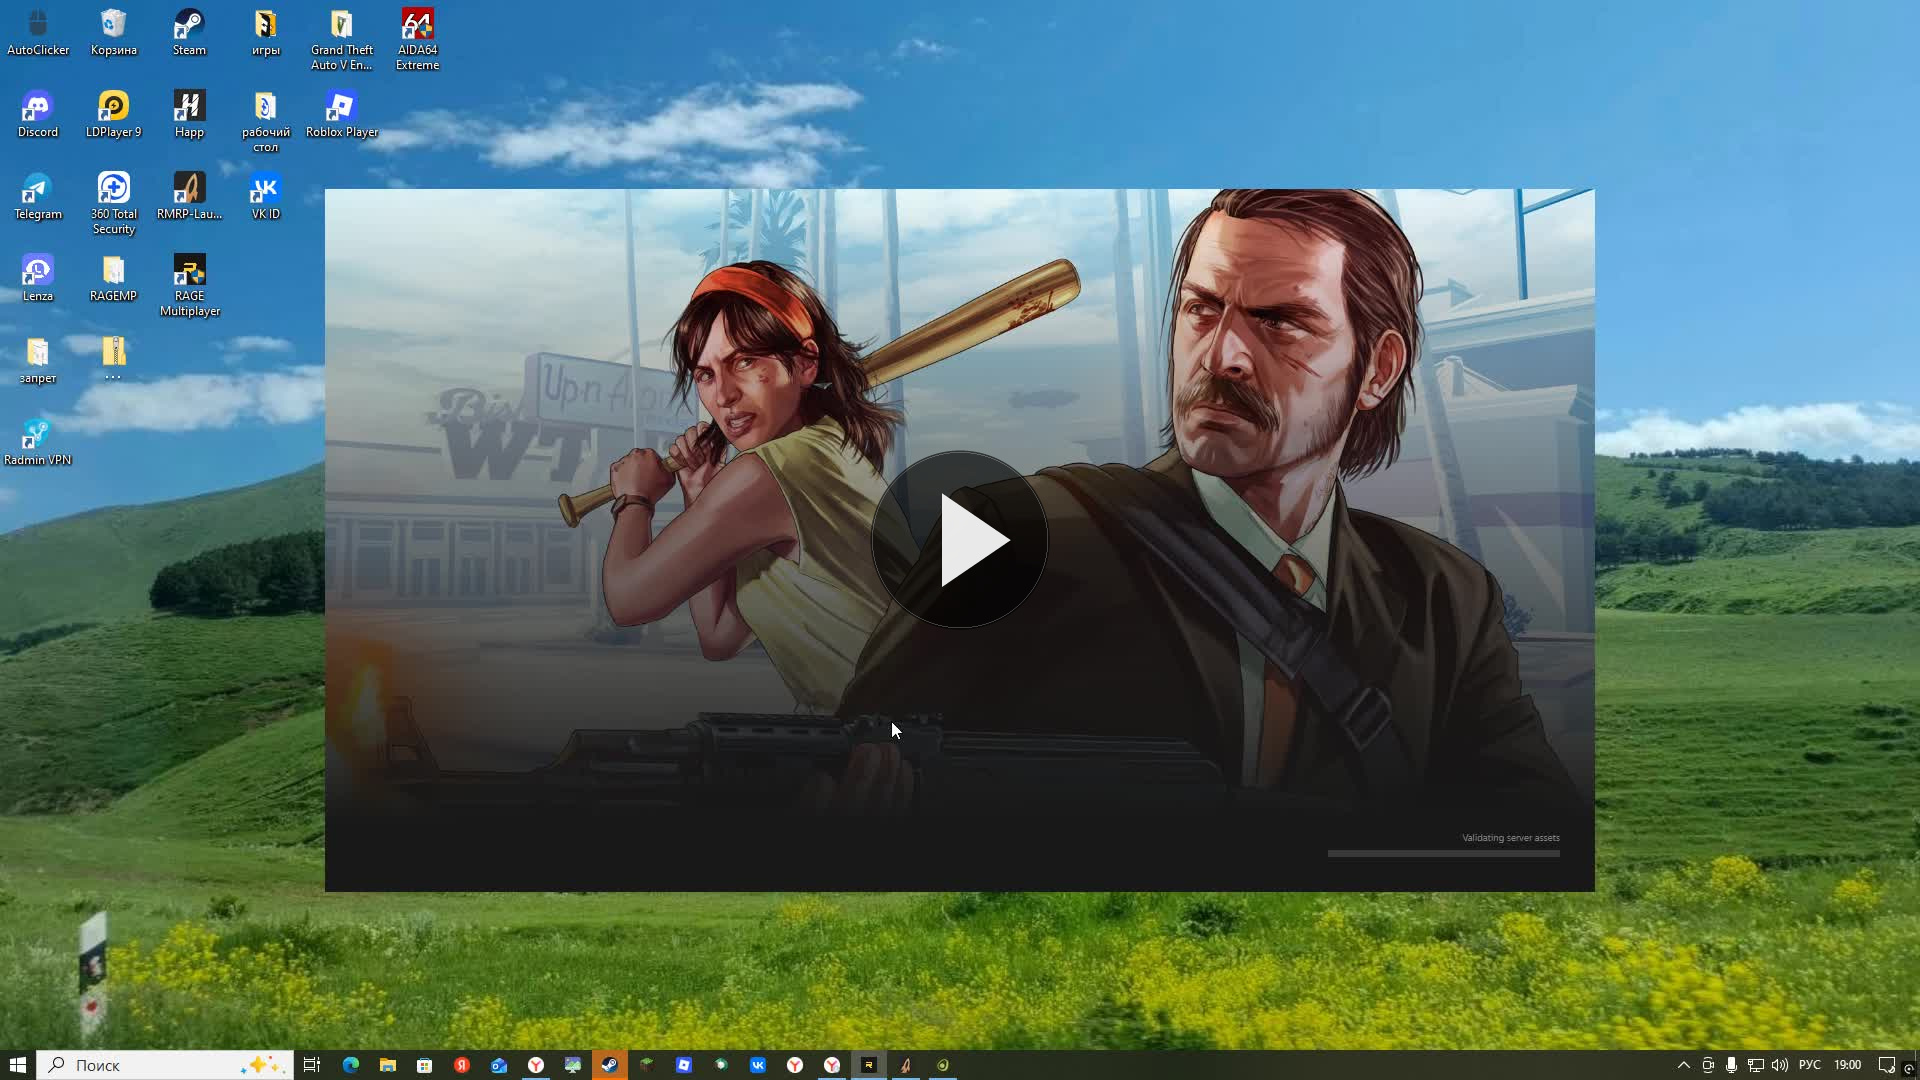Switch the РУС input language indicator
This screenshot has width=1920, height=1080.
coord(1809,1065)
